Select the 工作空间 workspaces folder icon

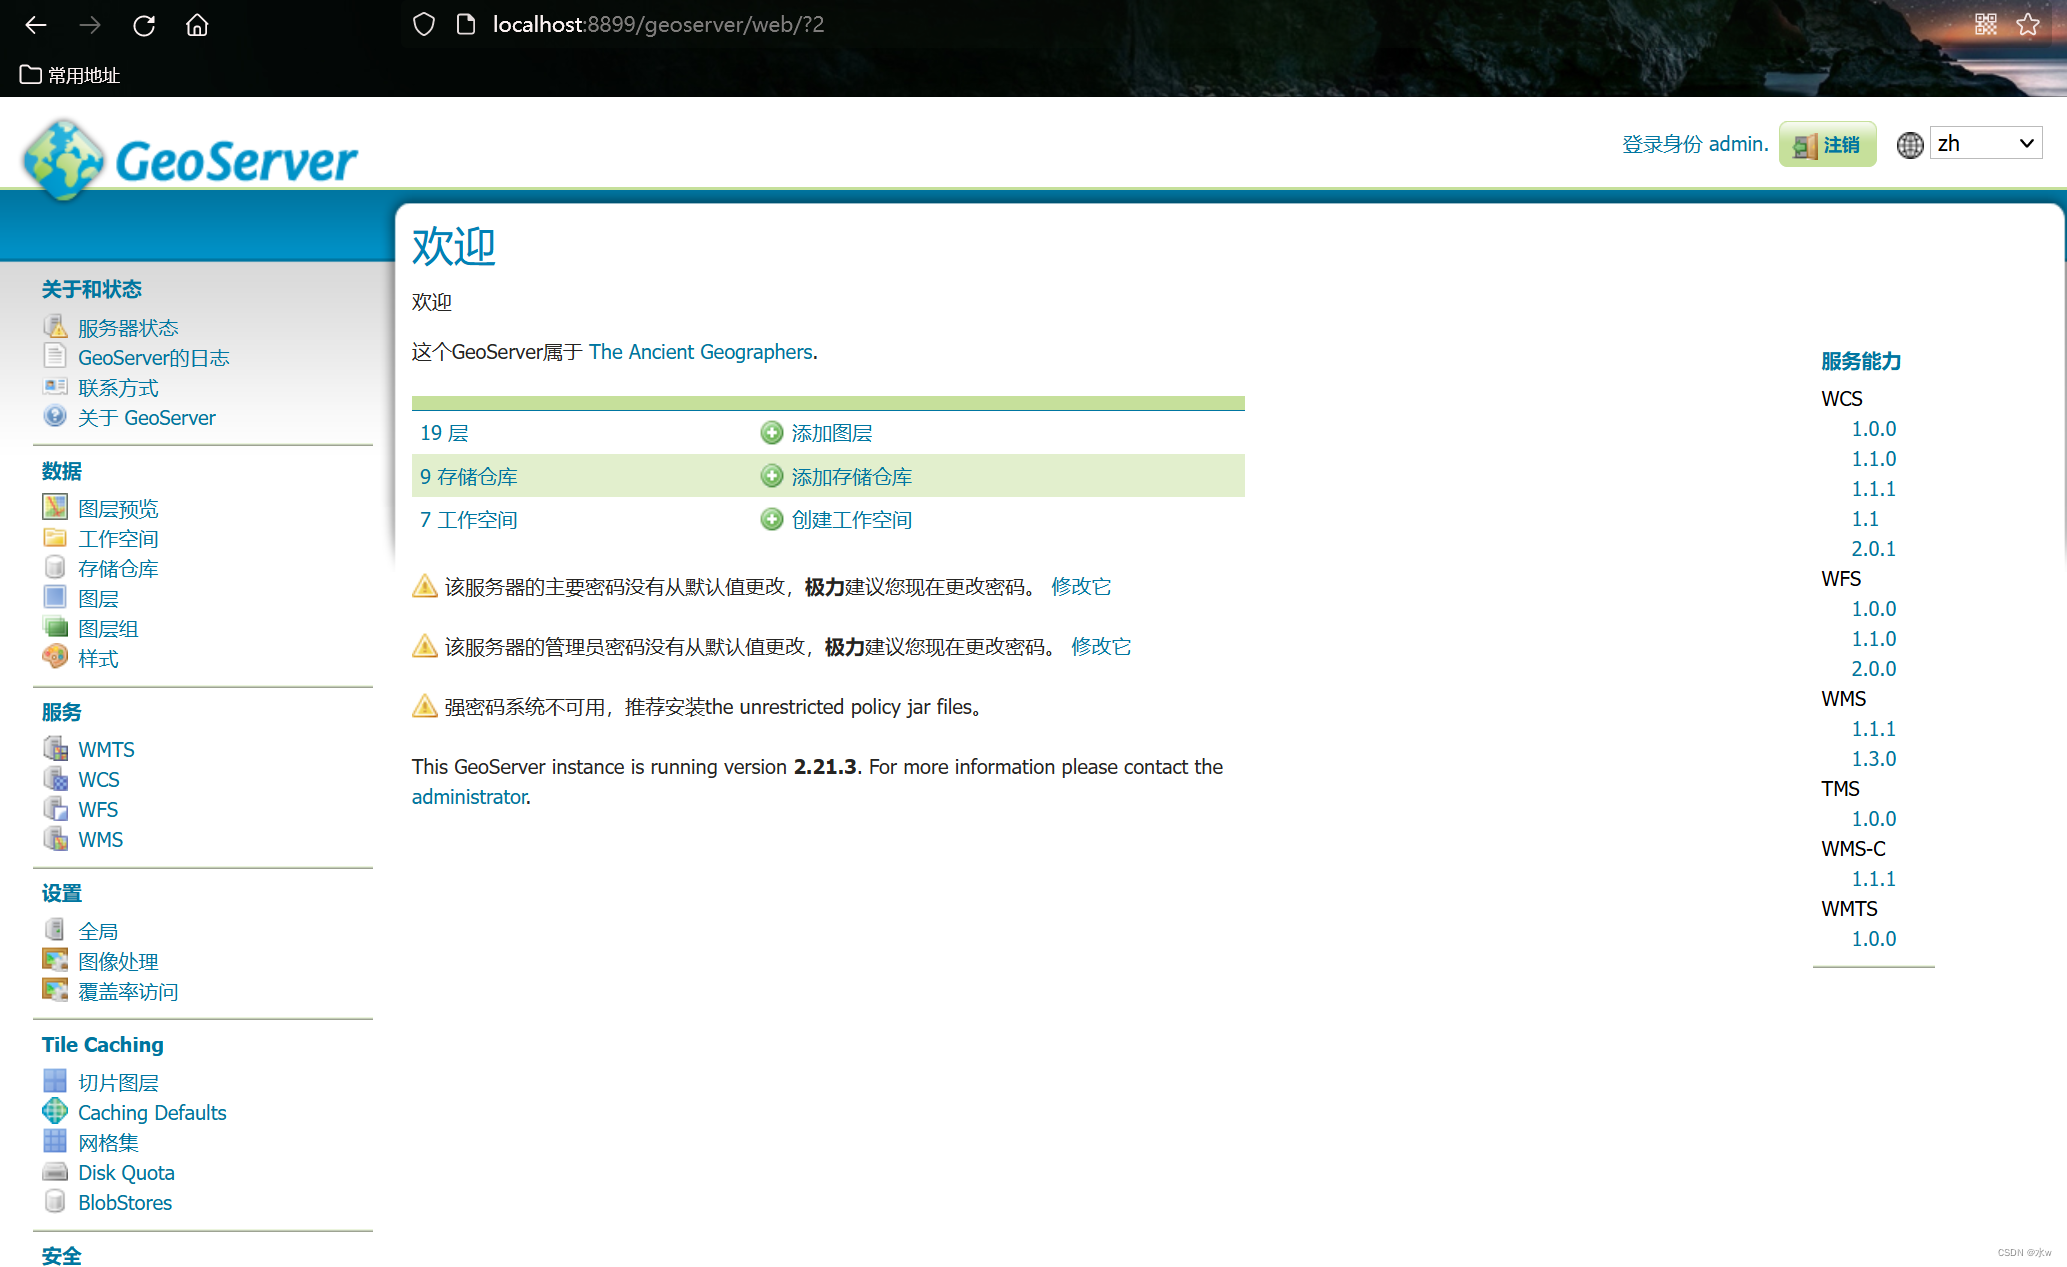click(x=56, y=537)
